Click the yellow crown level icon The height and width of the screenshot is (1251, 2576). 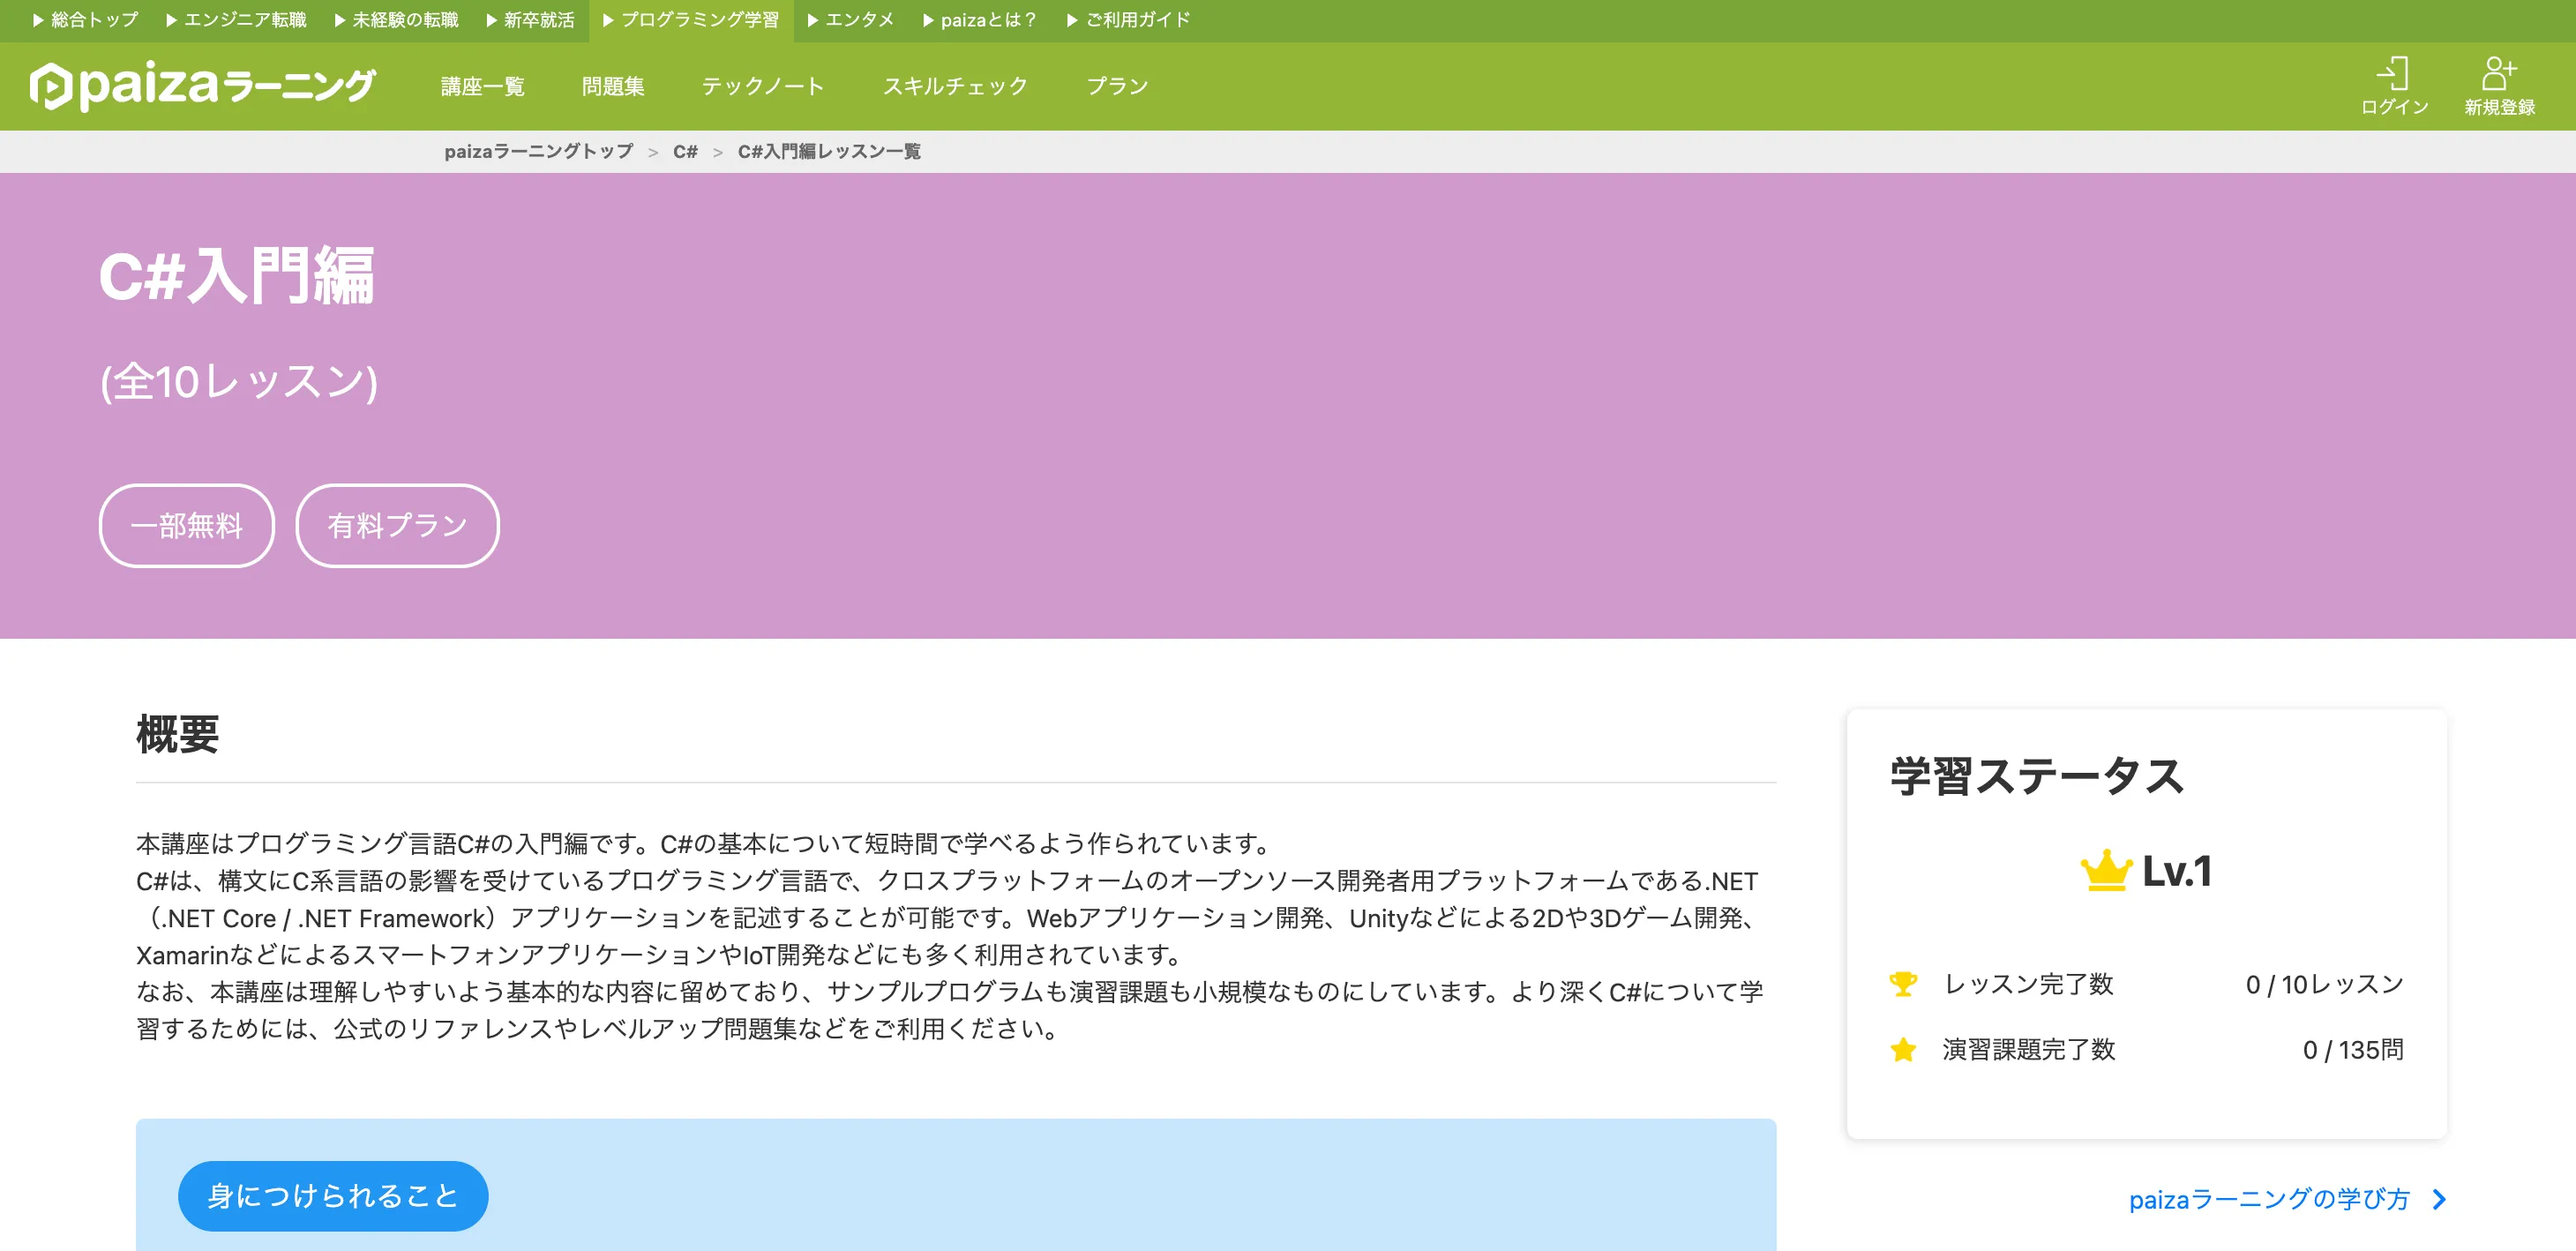coord(2106,870)
